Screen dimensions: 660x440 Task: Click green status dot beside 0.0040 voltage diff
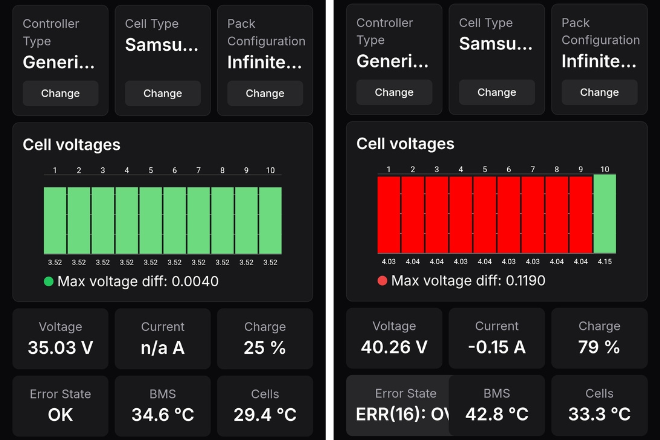[x=48, y=281]
